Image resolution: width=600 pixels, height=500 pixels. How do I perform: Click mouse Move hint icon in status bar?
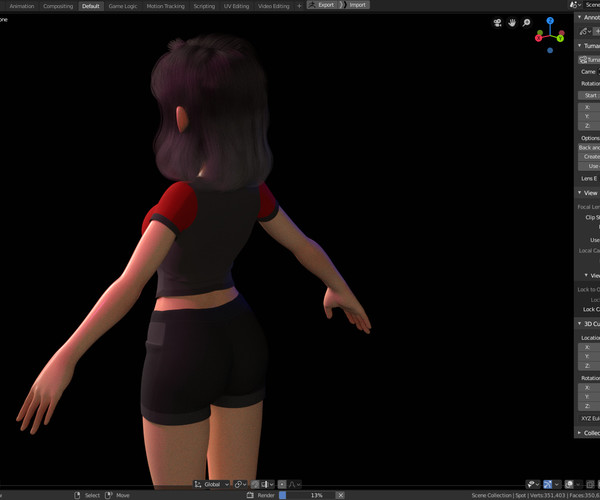[108, 495]
